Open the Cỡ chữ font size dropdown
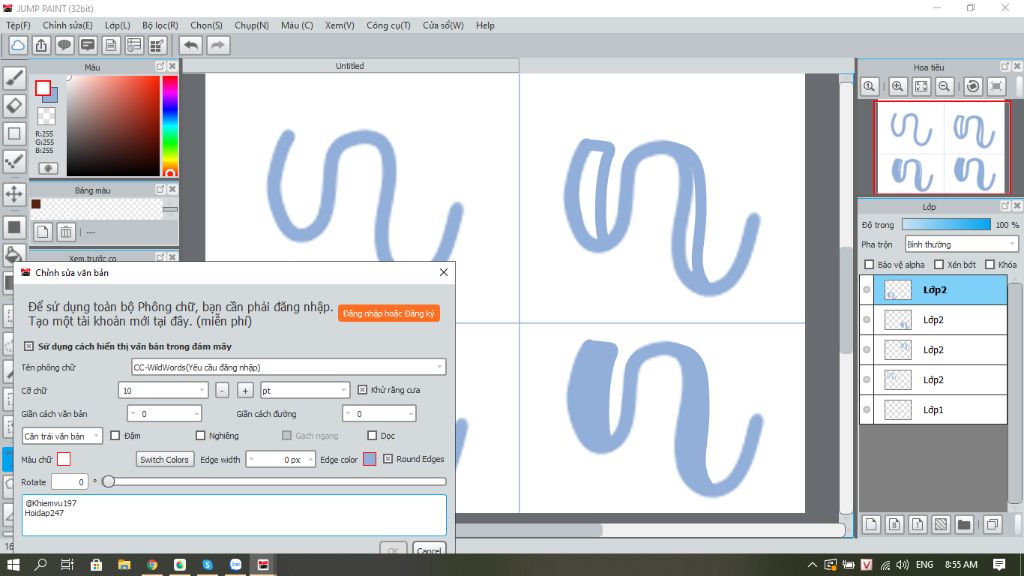Image resolution: width=1024 pixels, height=576 pixels. (x=163, y=391)
